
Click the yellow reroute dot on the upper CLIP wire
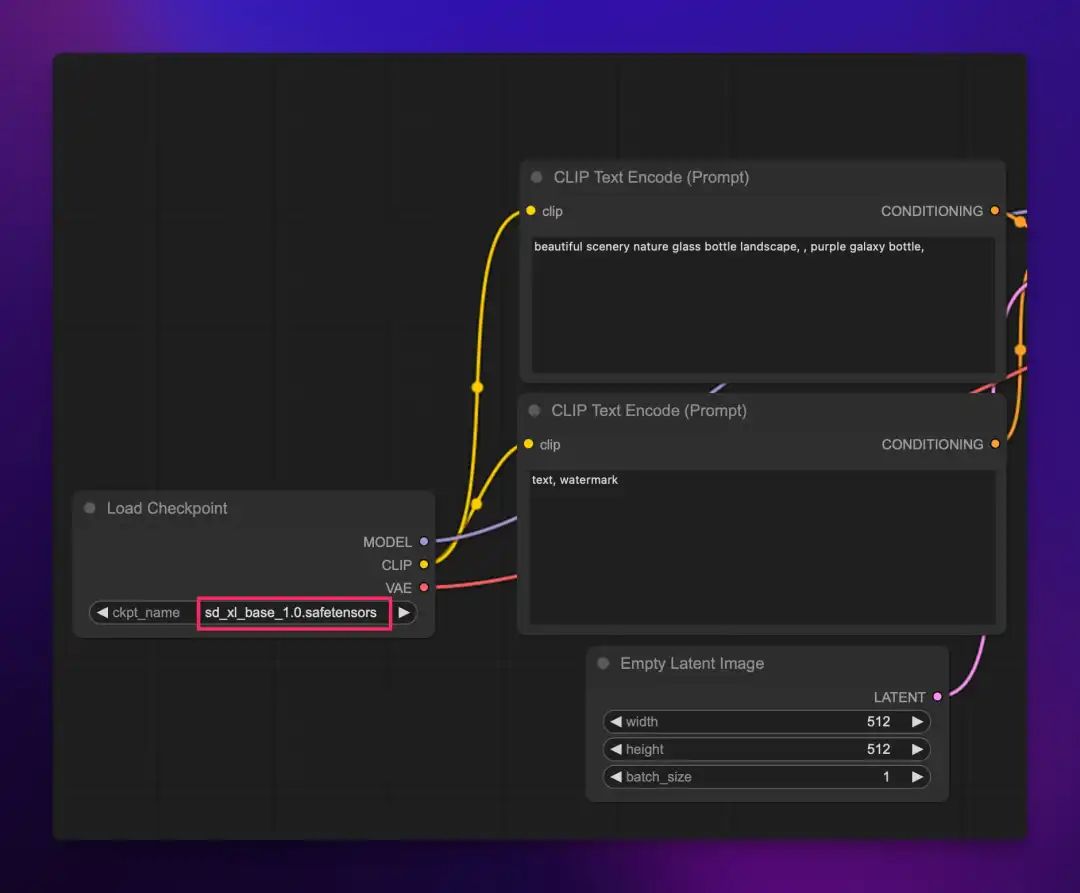[x=477, y=388]
